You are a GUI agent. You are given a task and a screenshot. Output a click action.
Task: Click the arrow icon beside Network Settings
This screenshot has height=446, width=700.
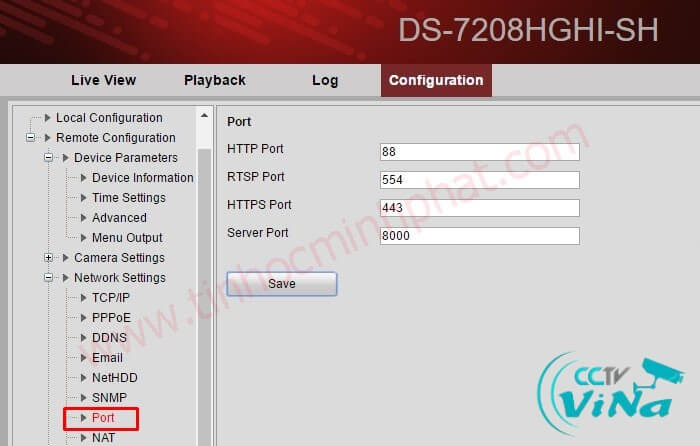click(x=66, y=278)
